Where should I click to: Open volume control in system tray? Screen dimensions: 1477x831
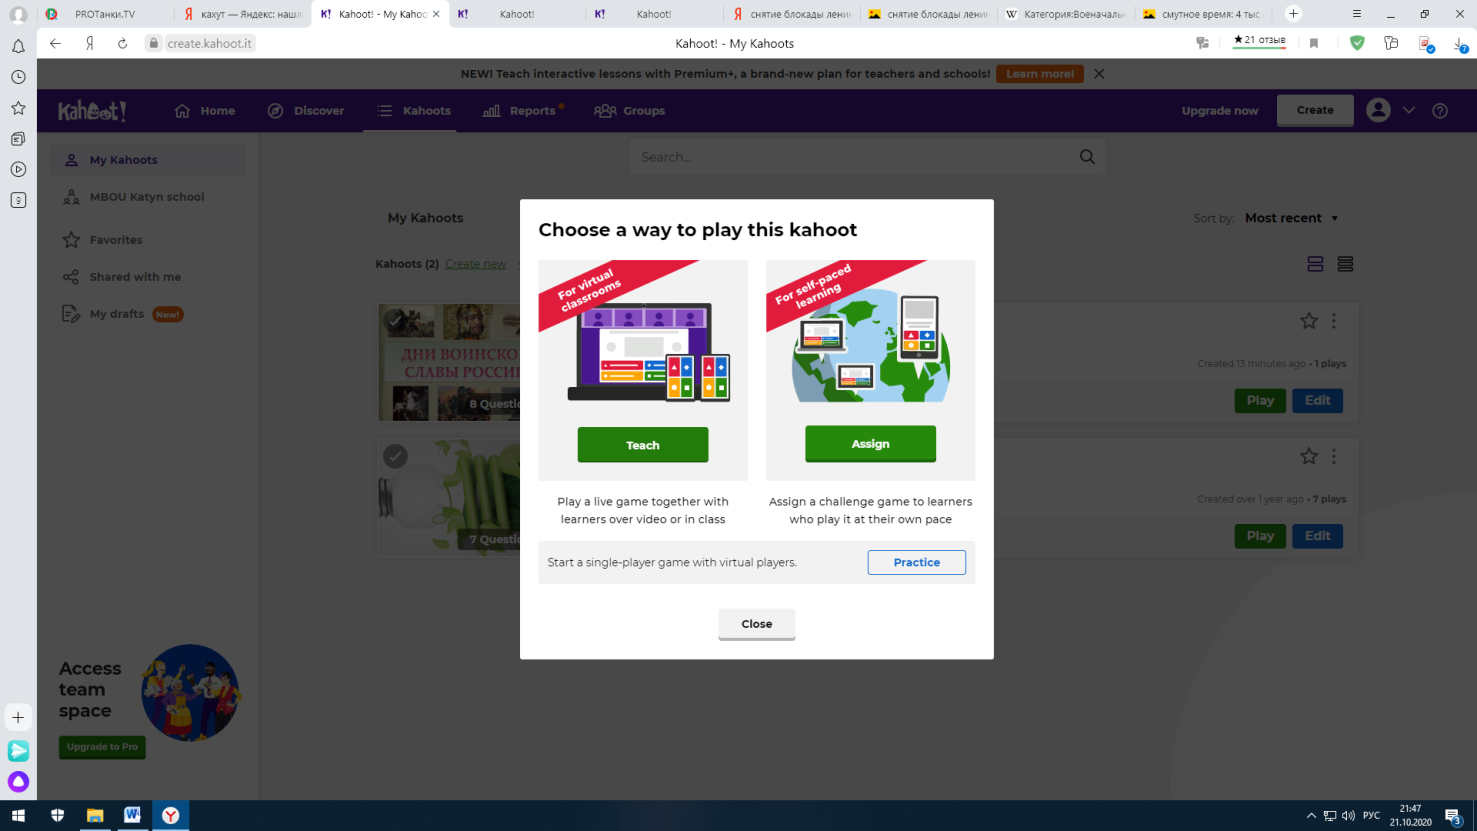tap(1348, 815)
